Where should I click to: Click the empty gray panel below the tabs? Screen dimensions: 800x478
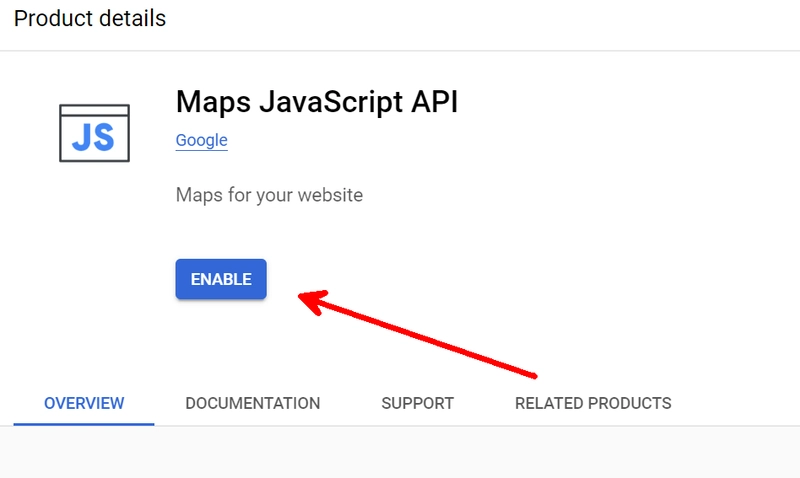(400, 452)
